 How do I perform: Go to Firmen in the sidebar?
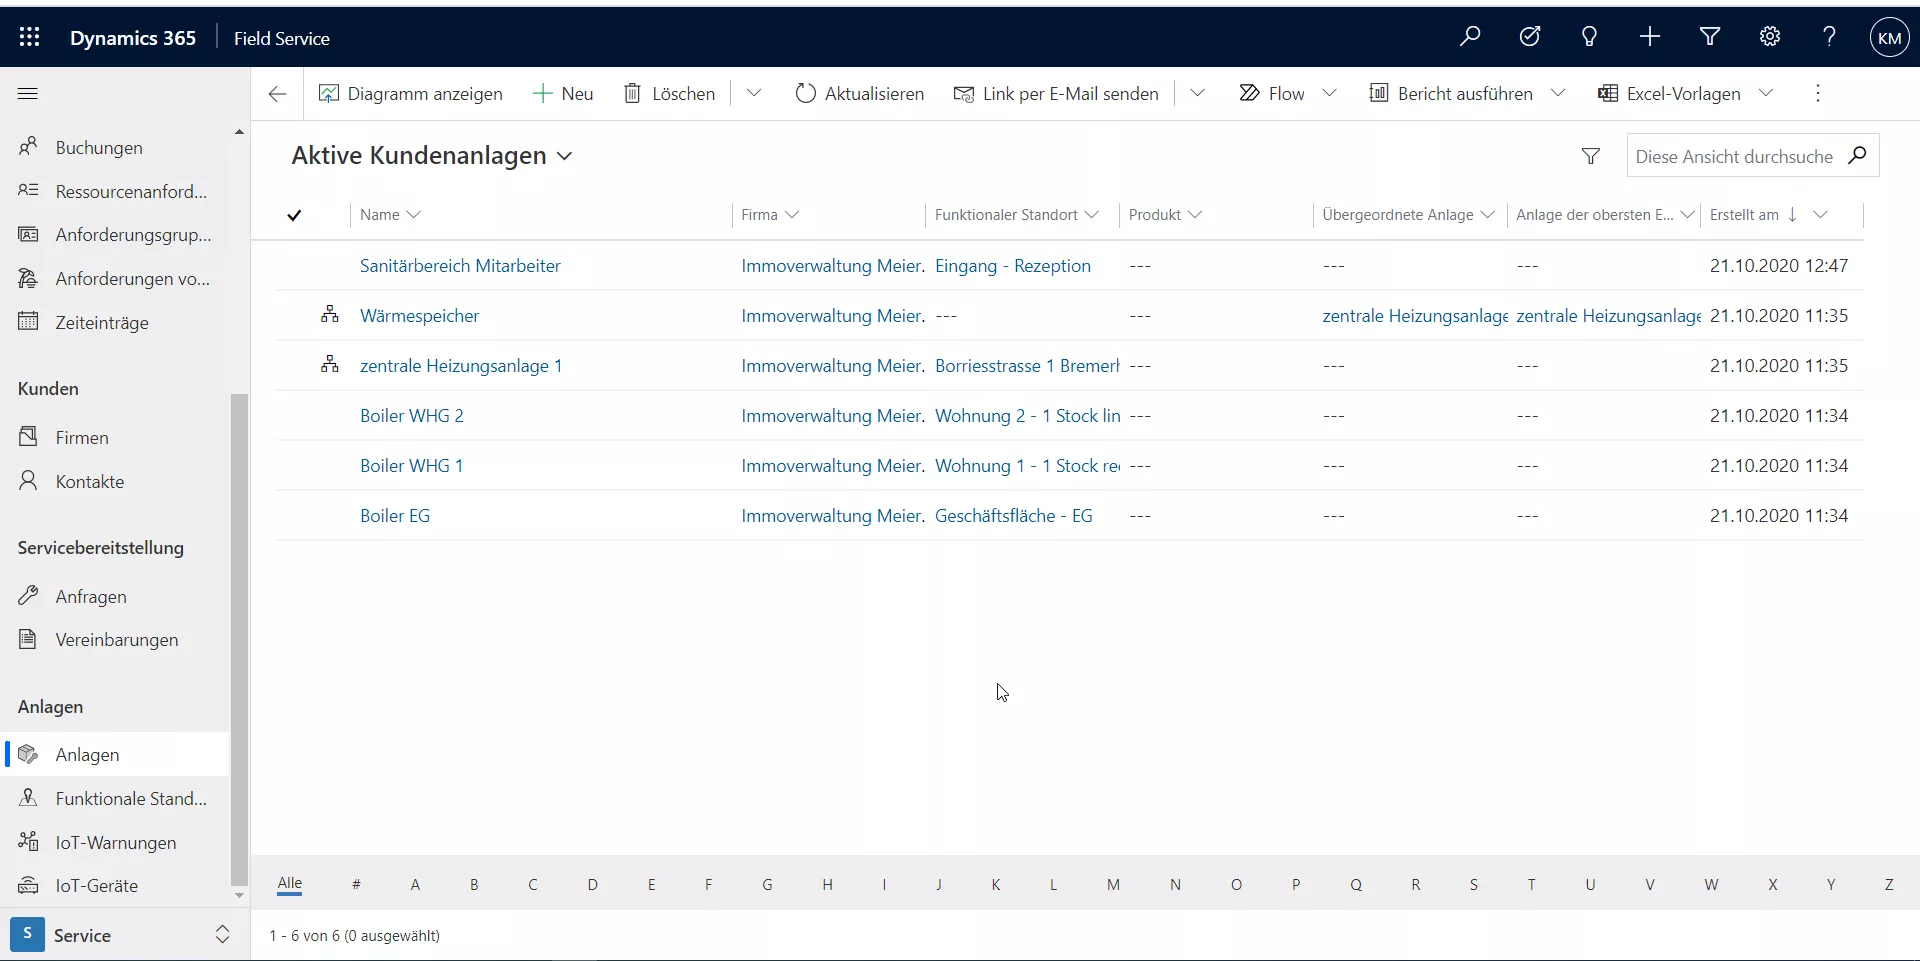tap(82, 437)
